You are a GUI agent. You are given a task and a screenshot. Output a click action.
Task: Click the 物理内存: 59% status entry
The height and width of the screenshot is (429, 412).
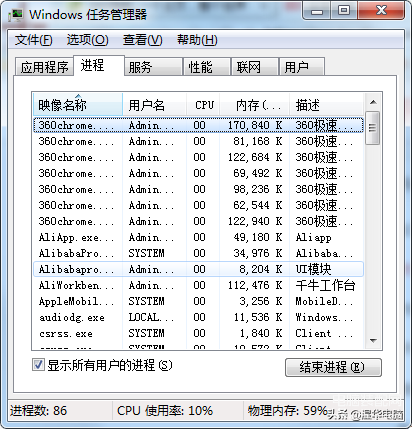click(x=287, y=410)
